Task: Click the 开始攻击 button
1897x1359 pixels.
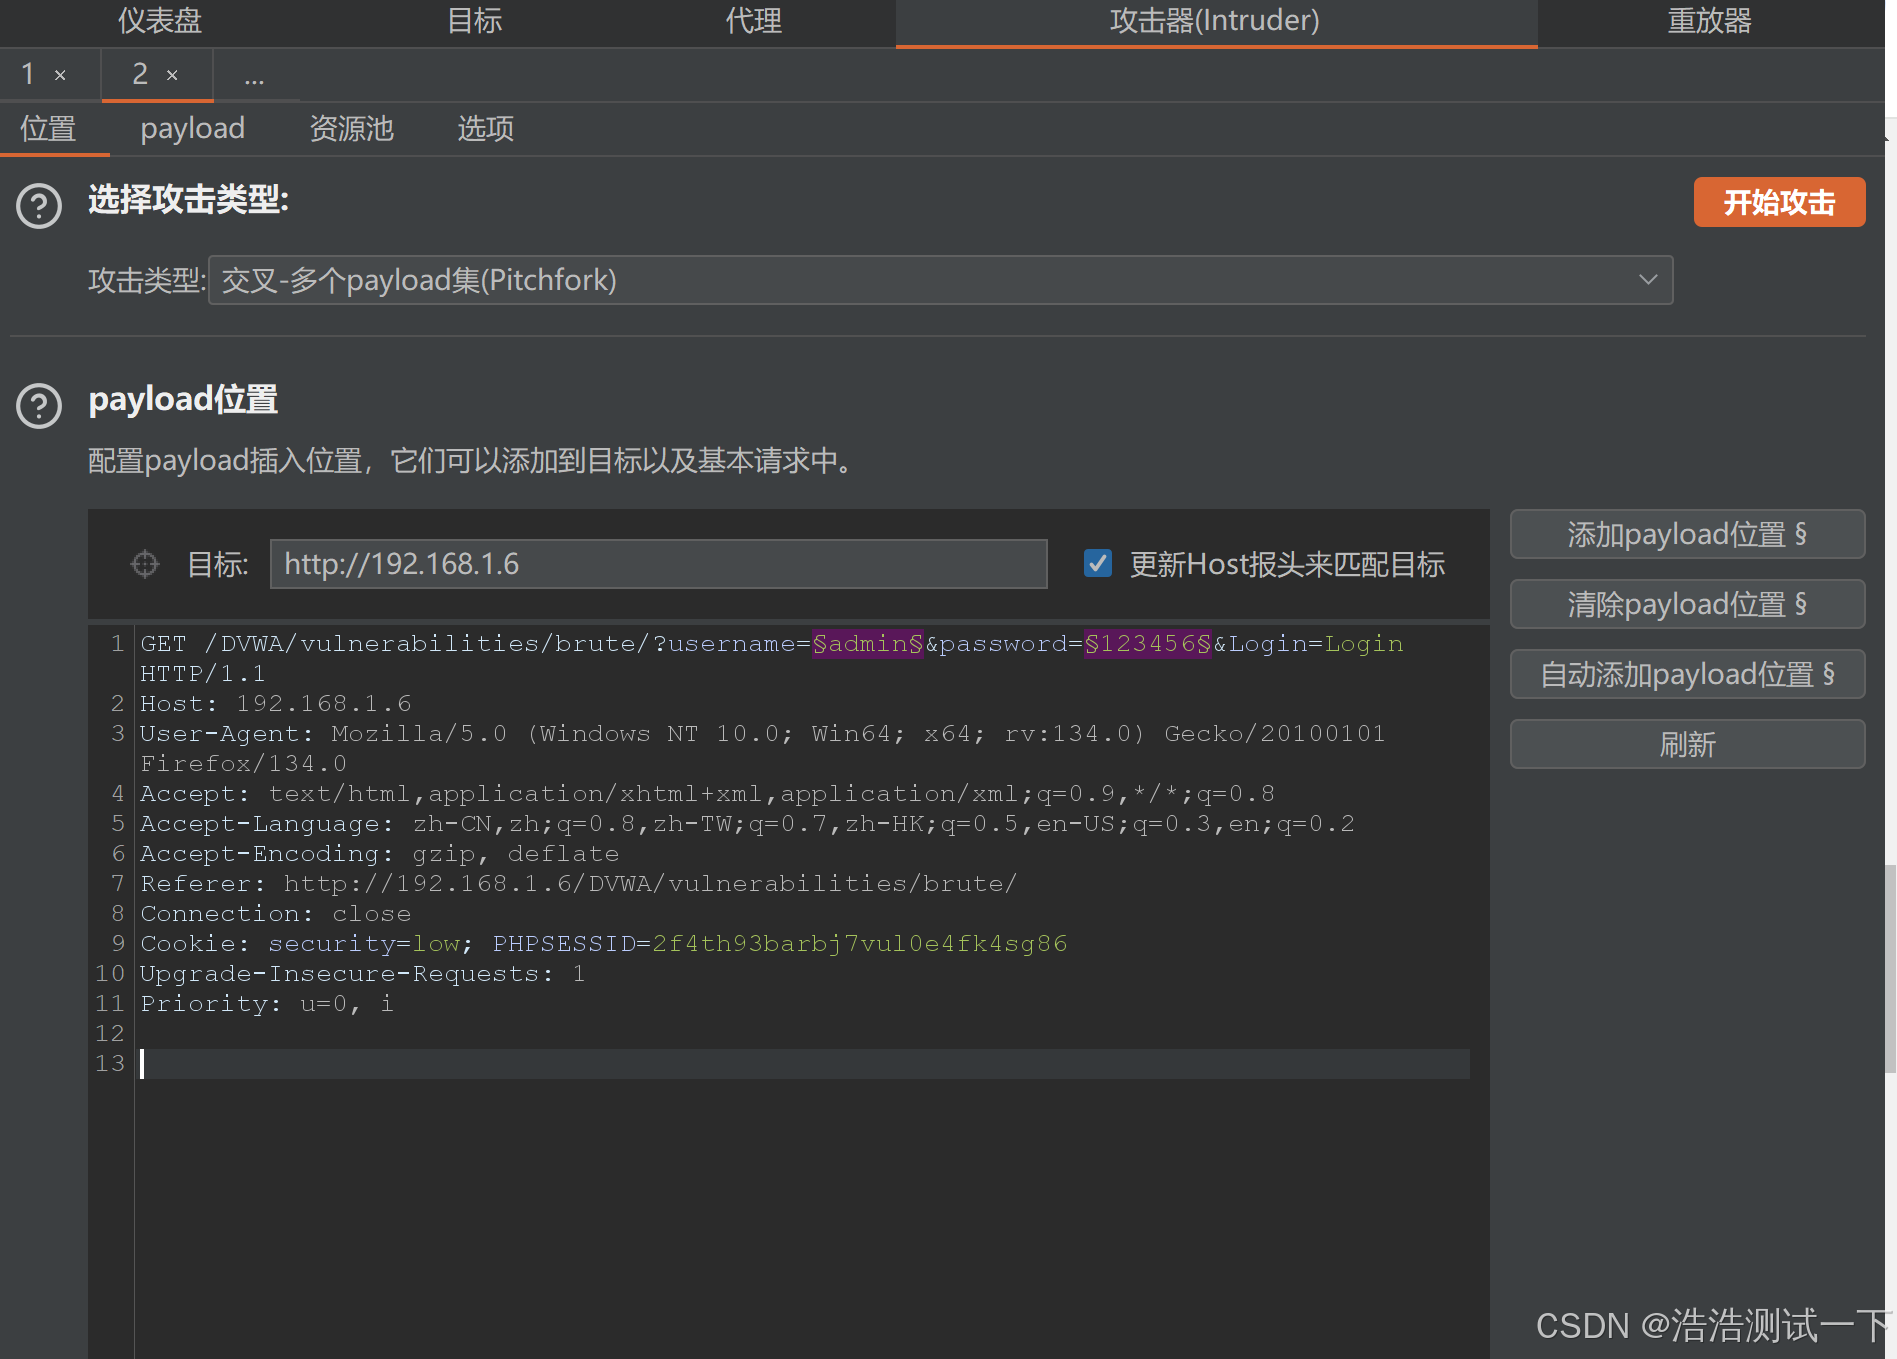Action: pos(1779,202)
